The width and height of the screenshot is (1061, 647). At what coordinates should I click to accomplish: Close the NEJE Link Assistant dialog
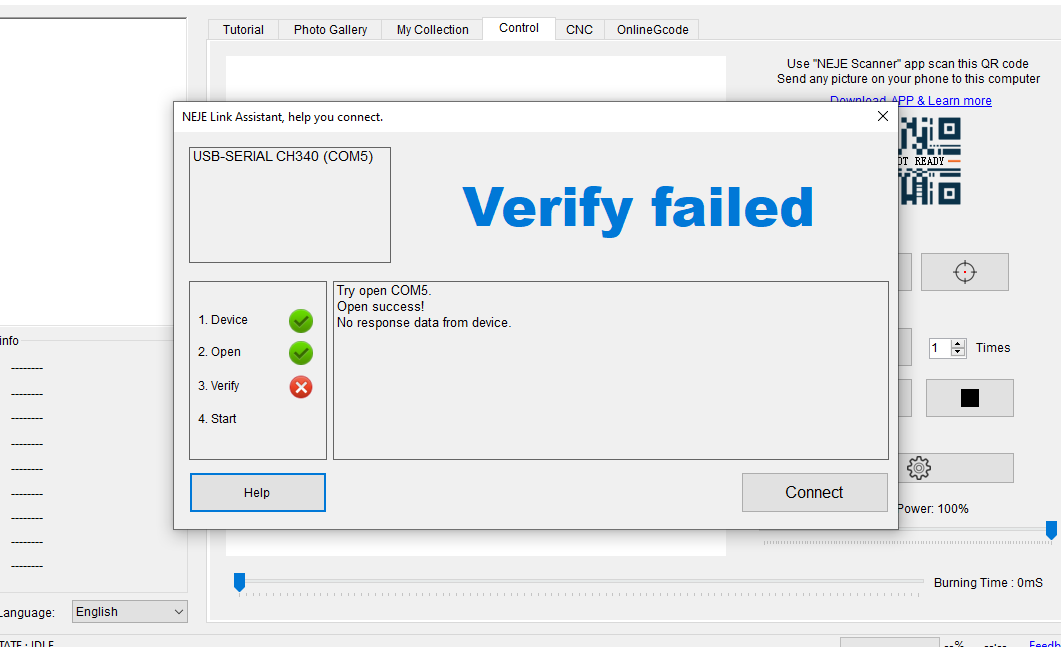pyautogui.click(x=882, y=116)
